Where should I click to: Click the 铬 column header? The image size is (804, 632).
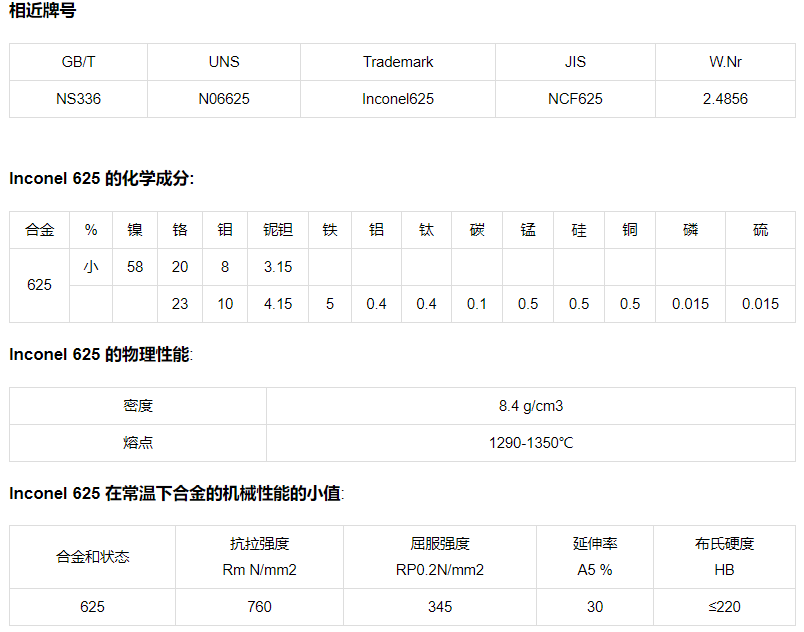[180, 230]
